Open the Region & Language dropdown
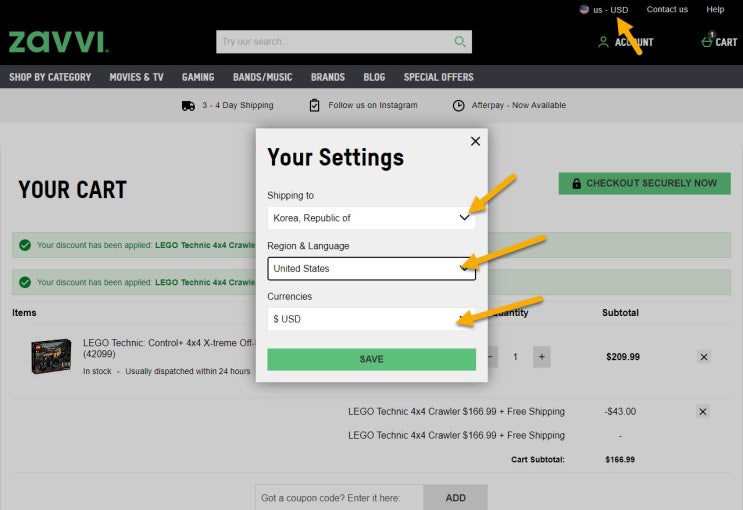Viewport: 743px width, 510px height. [x=372, y=269]
